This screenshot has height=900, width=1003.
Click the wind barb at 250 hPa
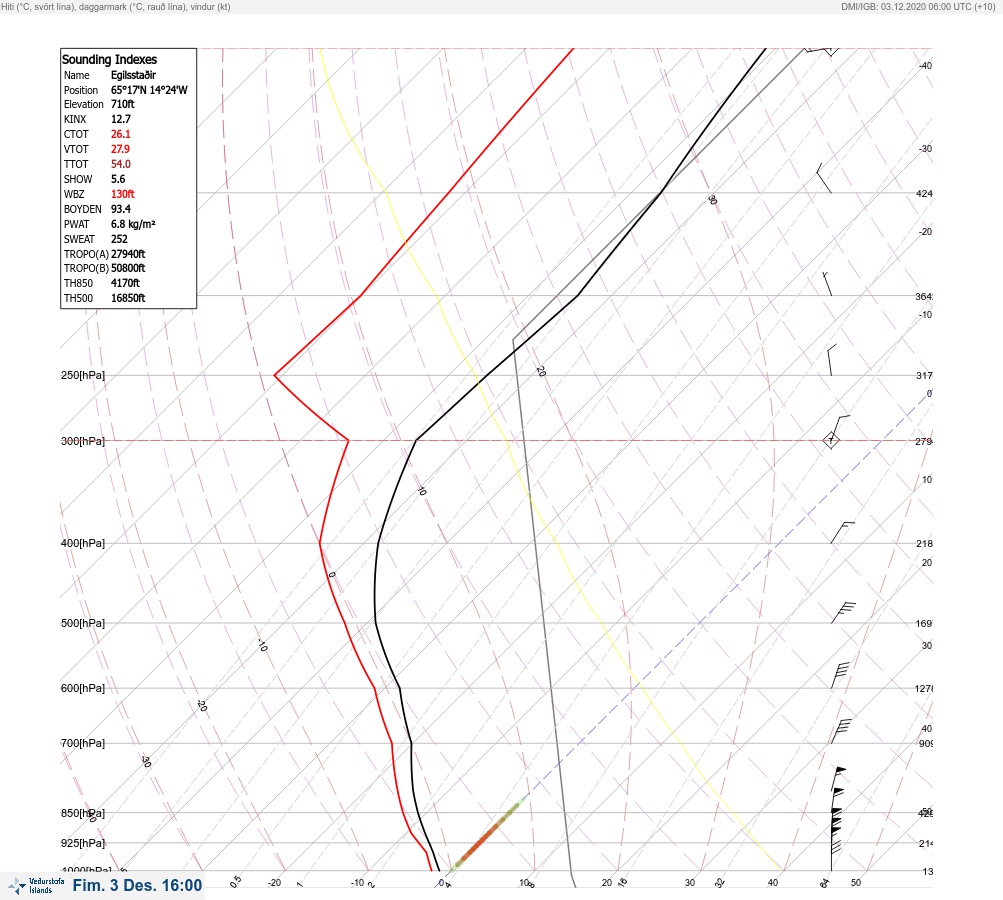pos(832,360)
